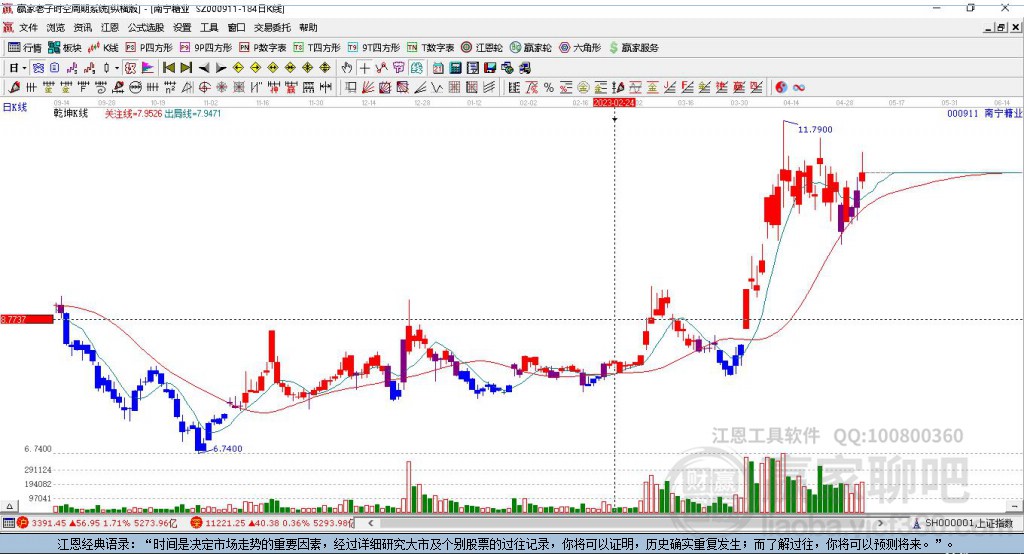Click the 沪 index 3391.45 status

[97, 523]
